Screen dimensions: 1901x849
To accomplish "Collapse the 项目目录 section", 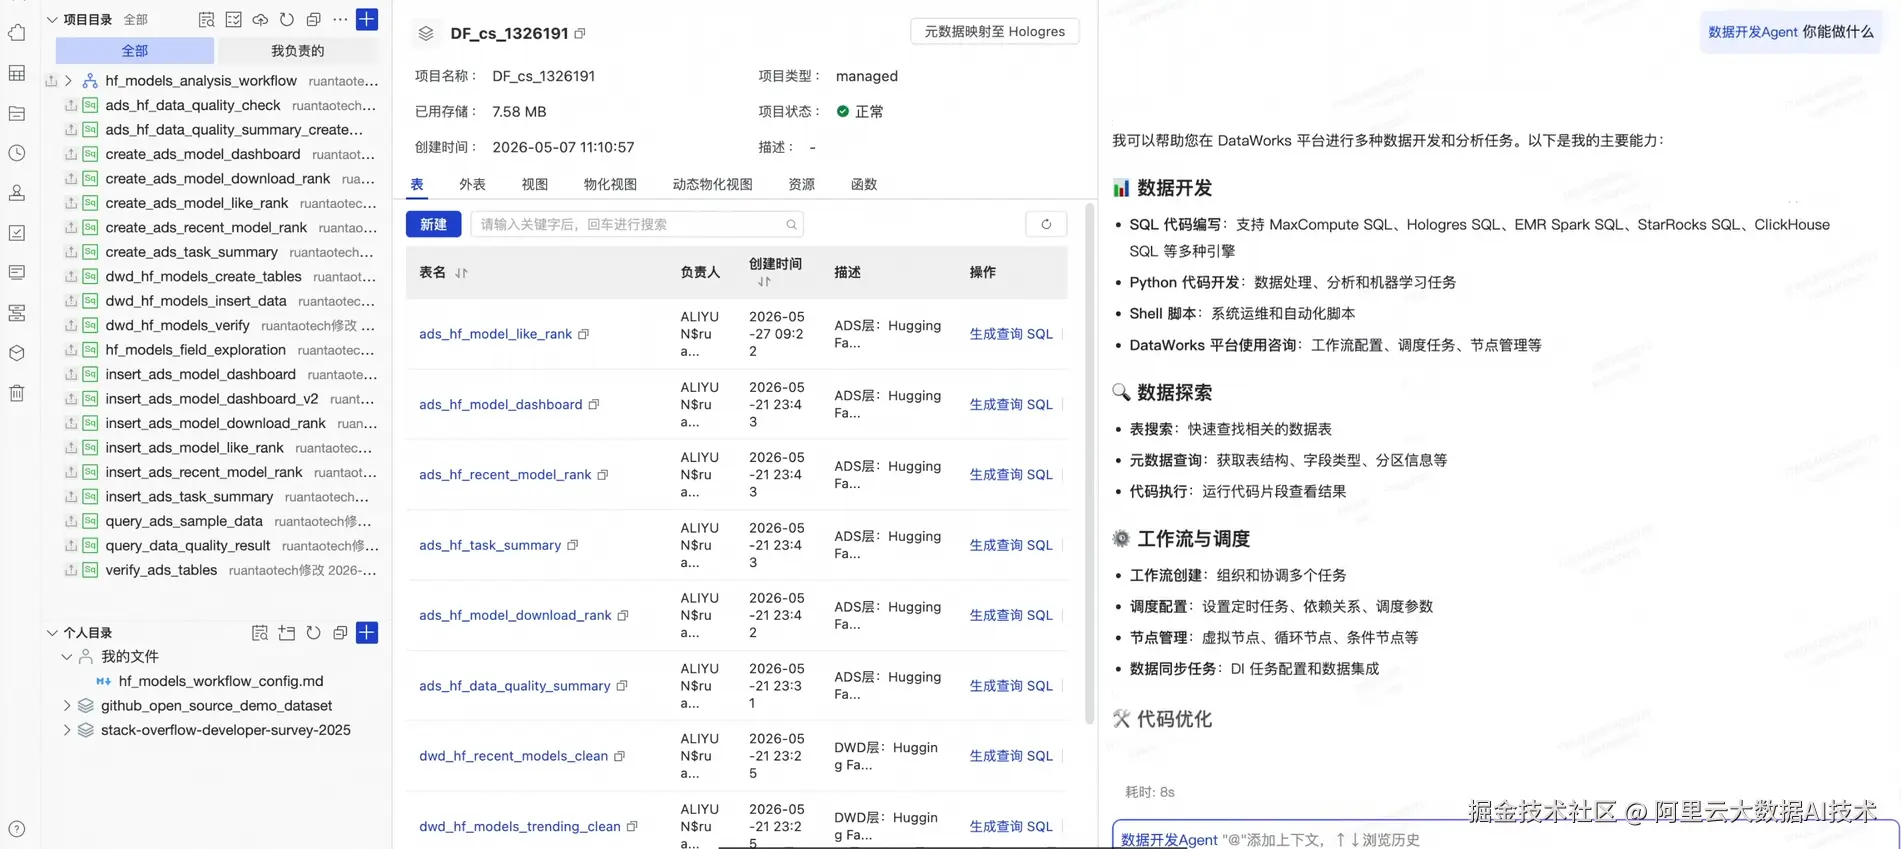I will point(52,19).
